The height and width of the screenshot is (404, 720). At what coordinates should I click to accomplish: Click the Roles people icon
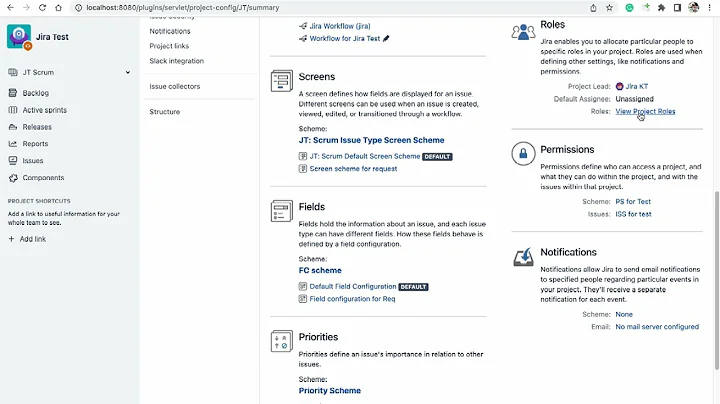[x=523, y=32]
